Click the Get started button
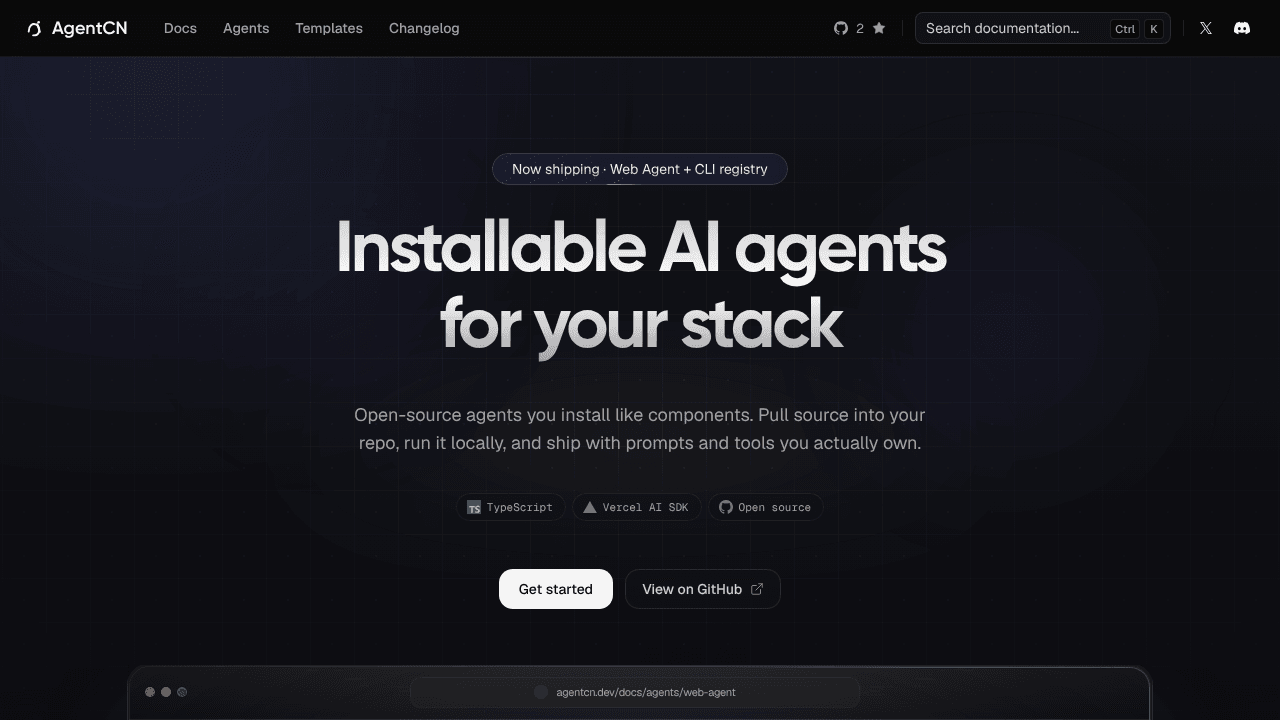 (x=556, y=589)
